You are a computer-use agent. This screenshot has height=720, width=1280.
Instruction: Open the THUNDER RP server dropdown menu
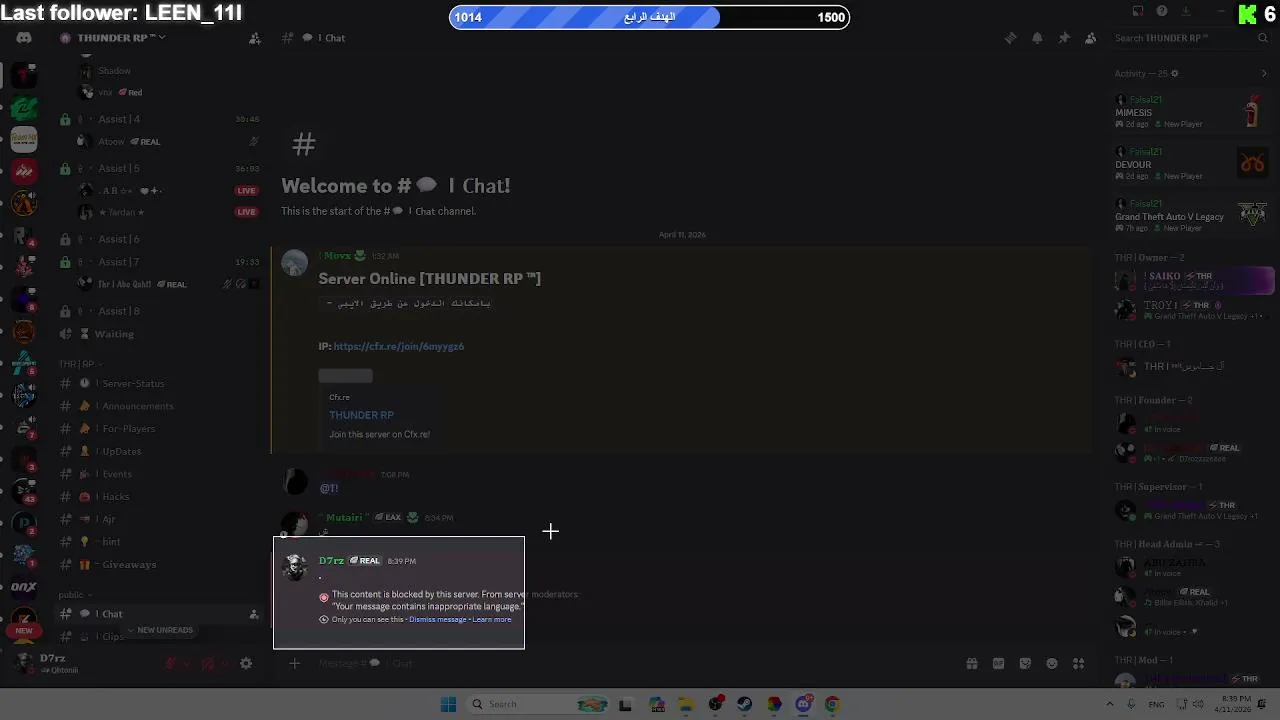coord(113,38)
